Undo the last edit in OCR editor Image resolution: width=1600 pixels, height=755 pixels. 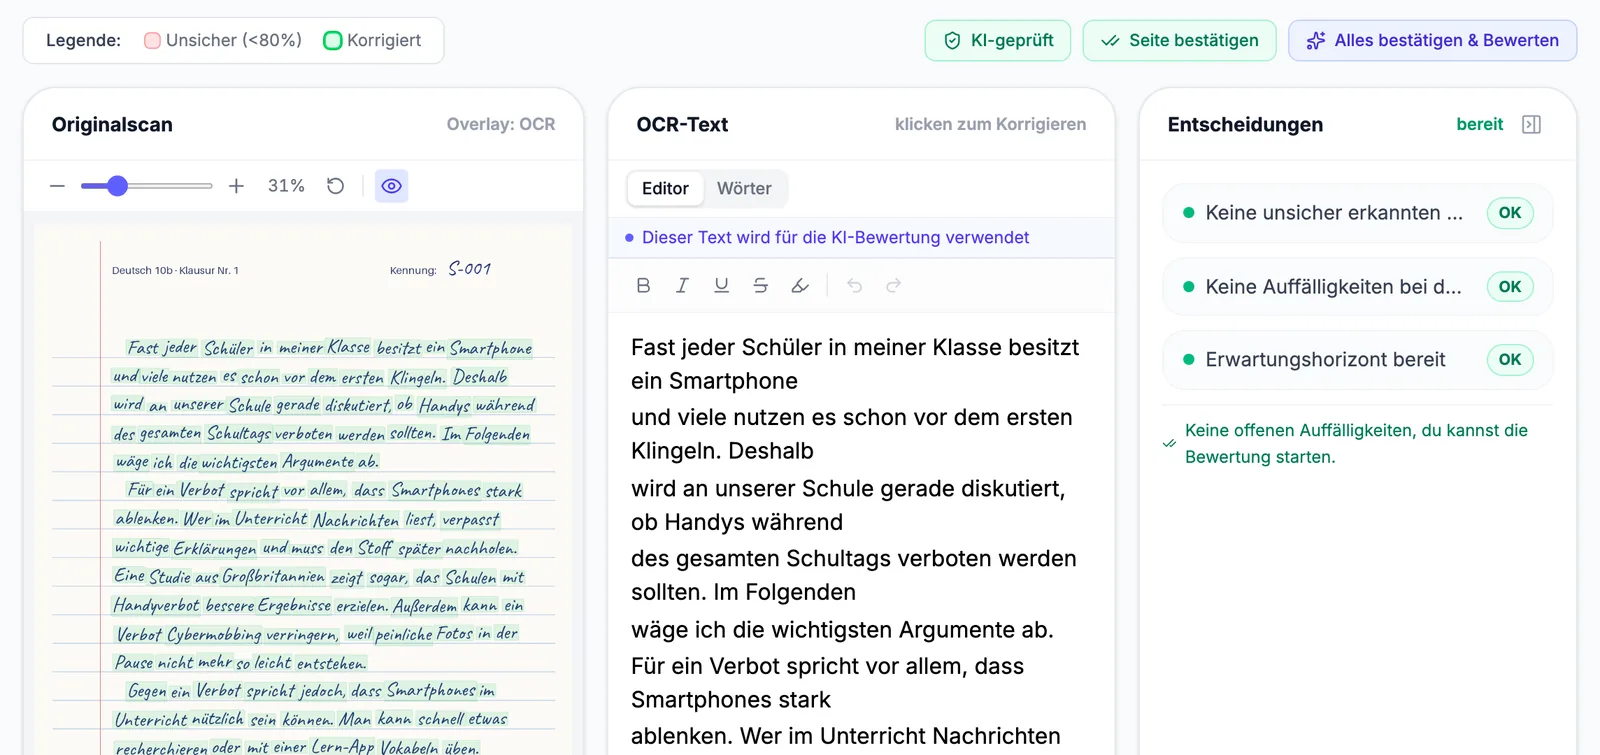click(854, 286)
